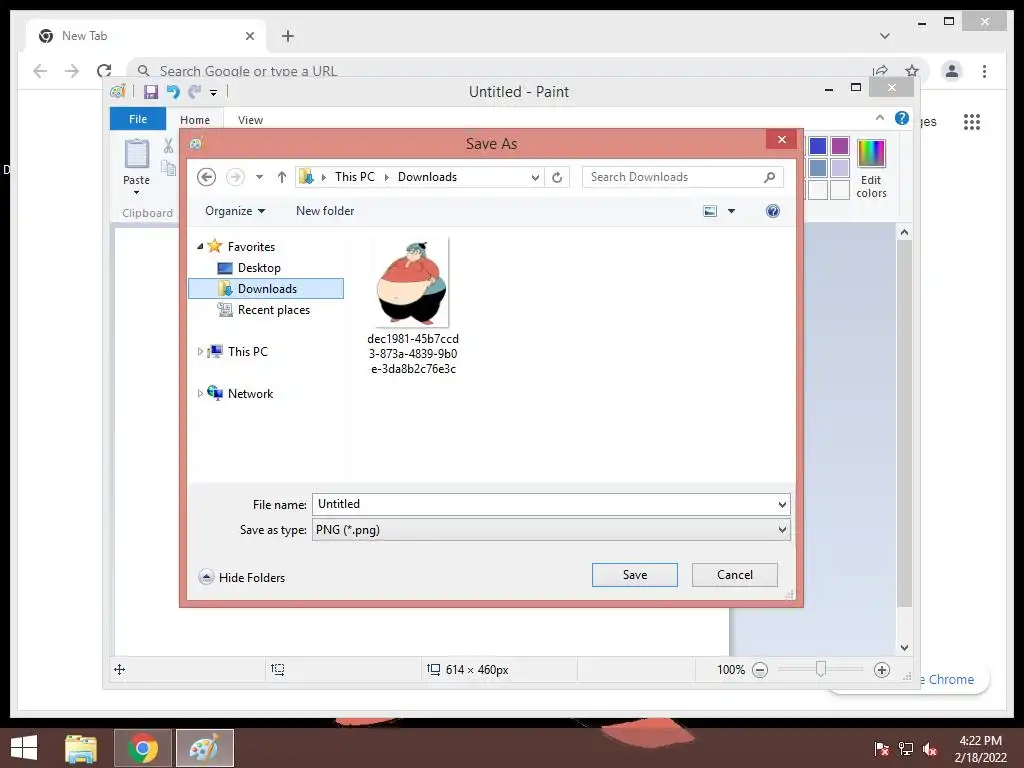Select the steel blue color swatch
This screenshot has width=1024, height=768.
818,168
